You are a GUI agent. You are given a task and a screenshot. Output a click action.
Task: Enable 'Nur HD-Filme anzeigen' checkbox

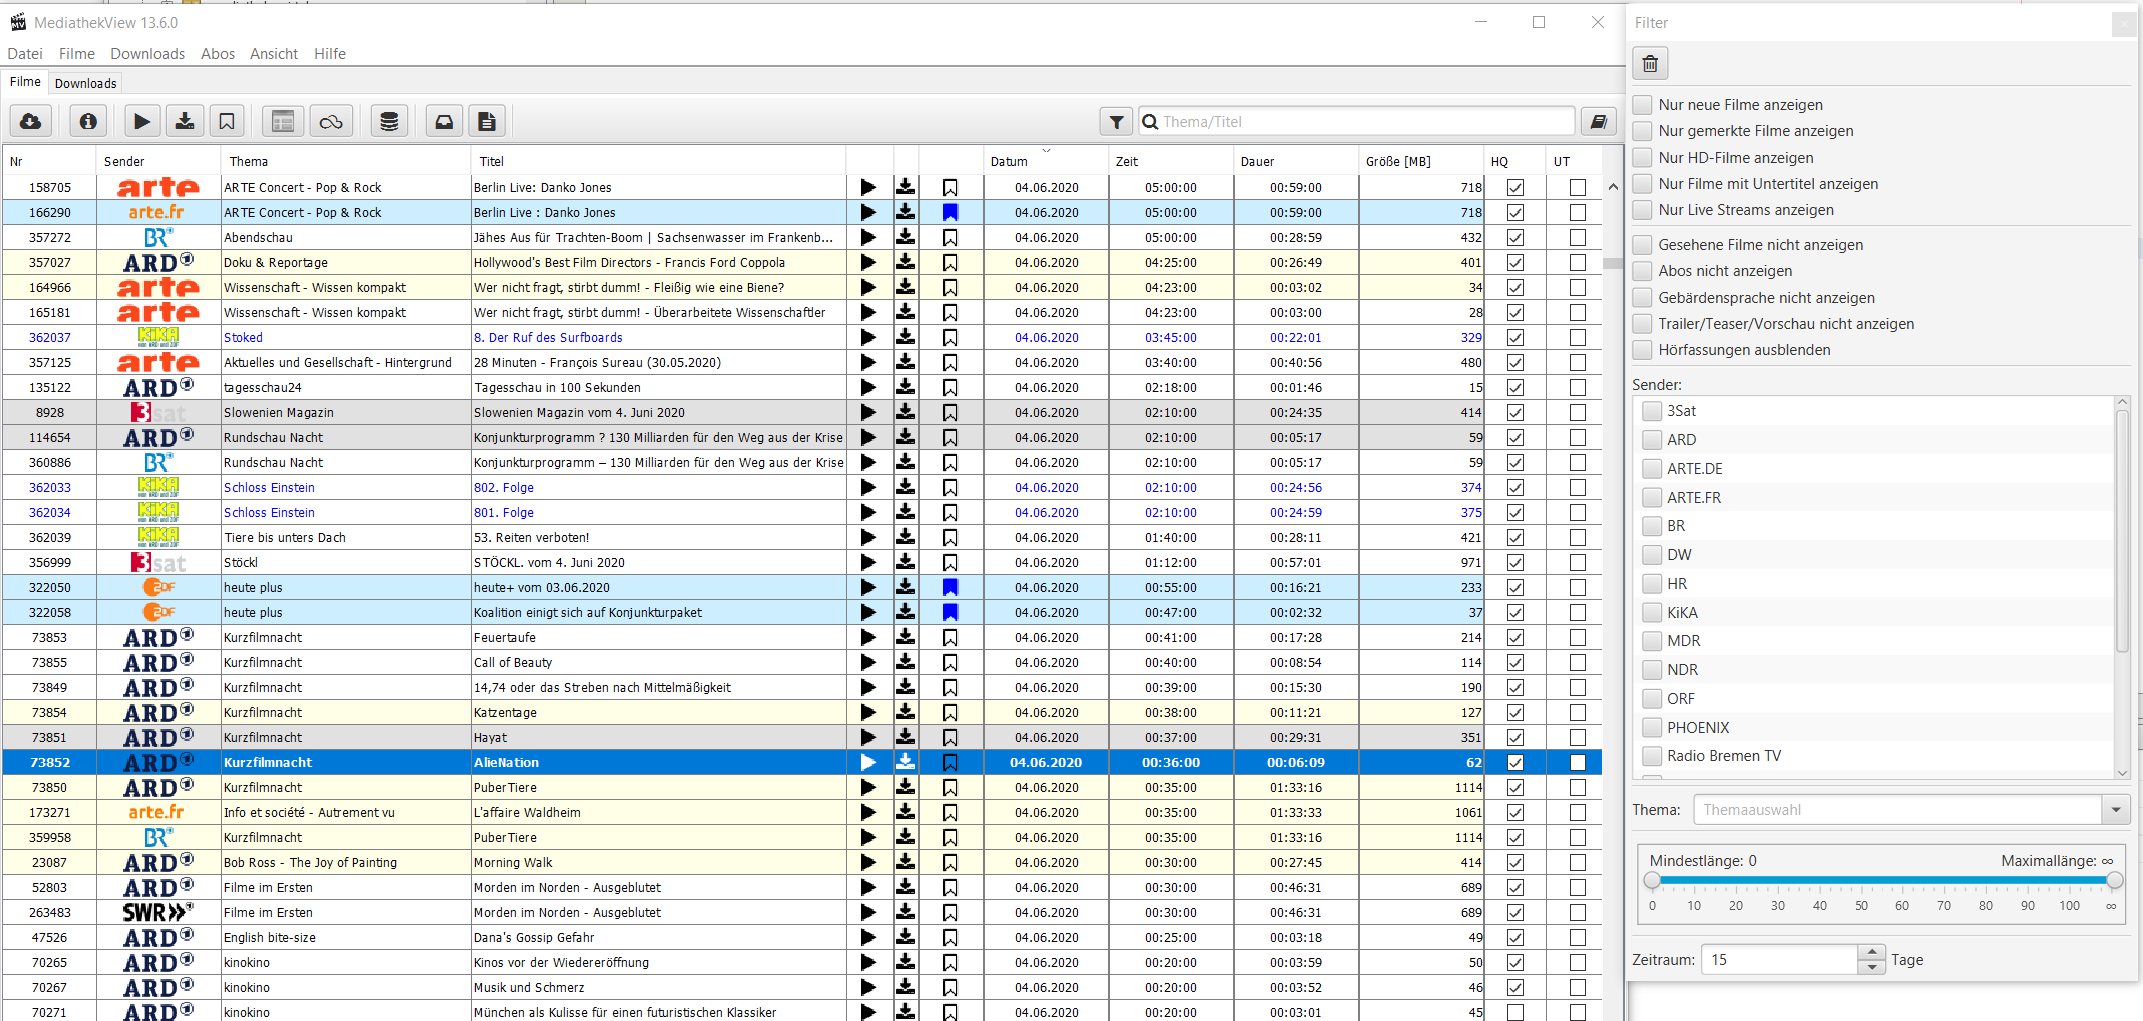coord(1642,157)
